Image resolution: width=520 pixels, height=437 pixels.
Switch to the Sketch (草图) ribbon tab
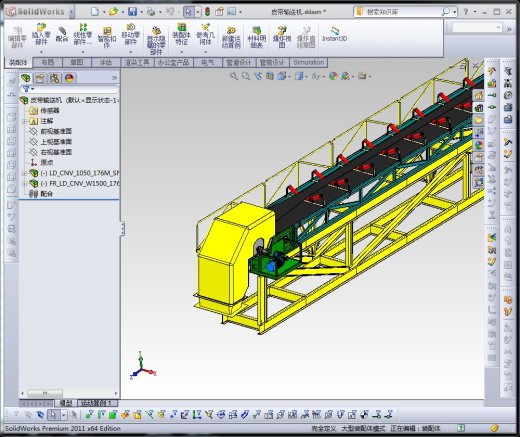[77, 62]
